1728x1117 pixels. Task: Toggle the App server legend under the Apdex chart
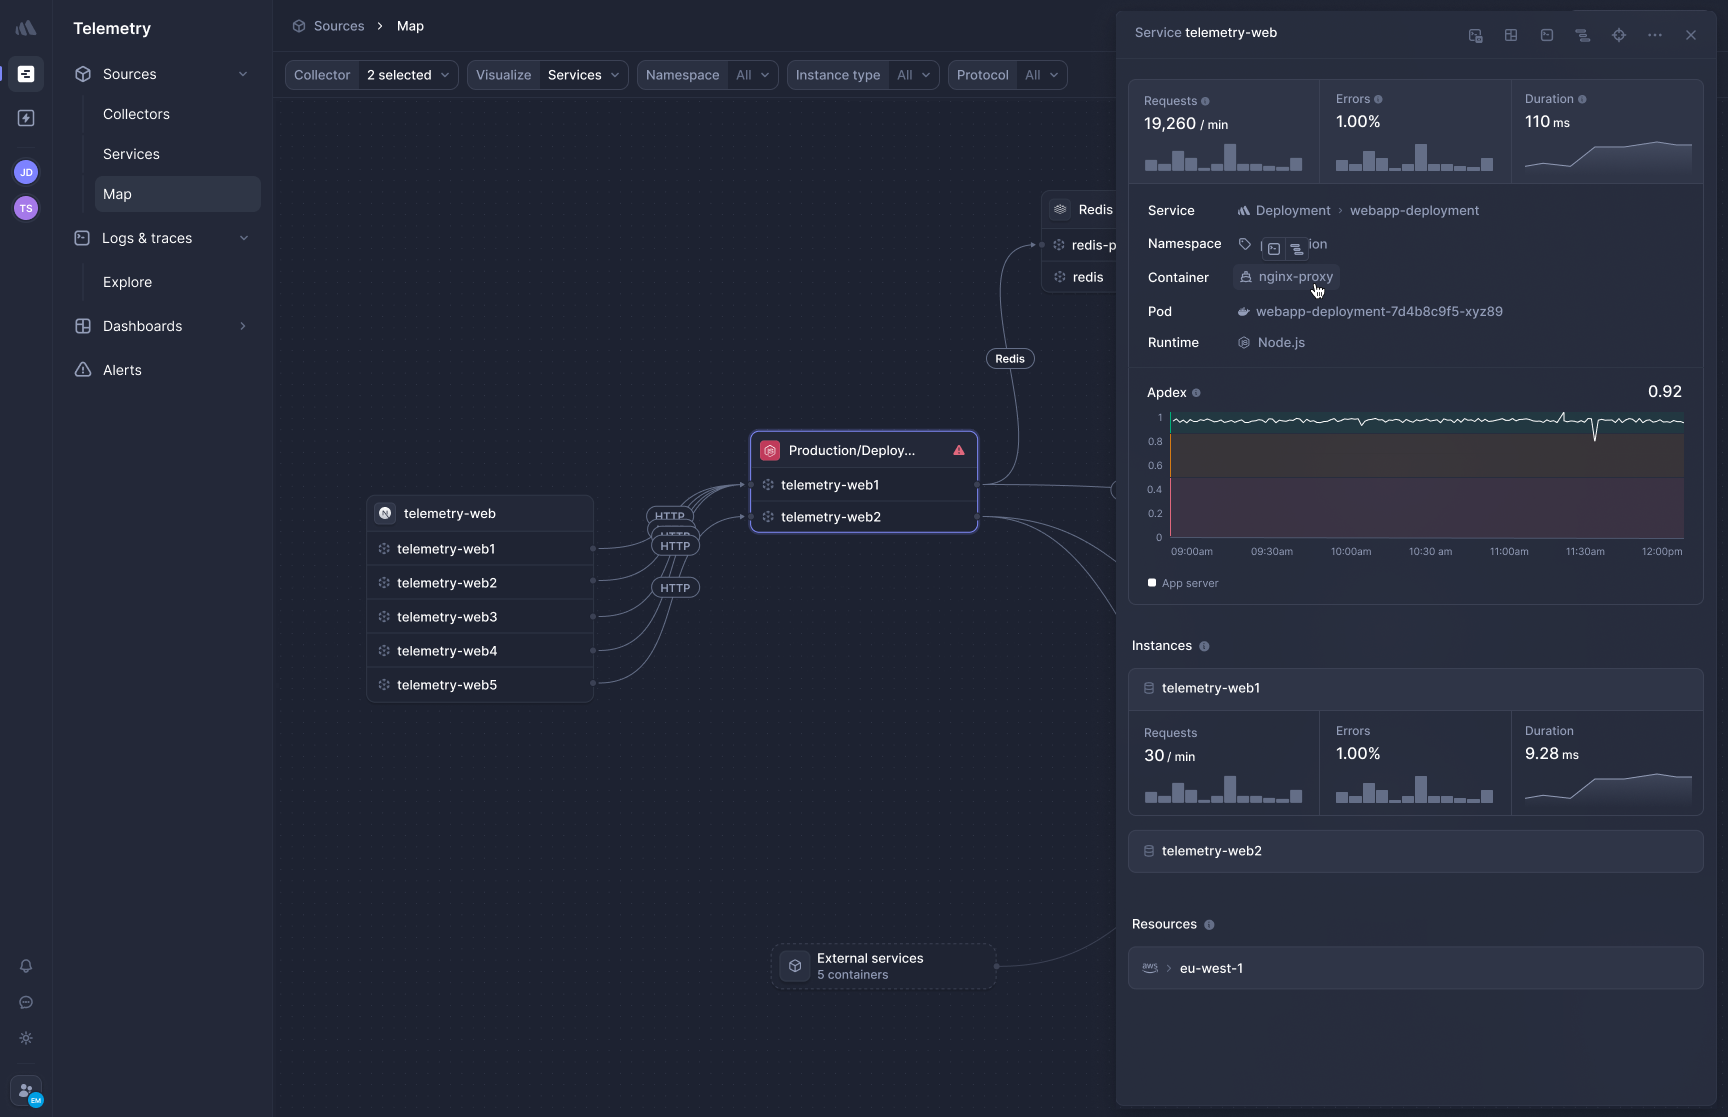1183,583
